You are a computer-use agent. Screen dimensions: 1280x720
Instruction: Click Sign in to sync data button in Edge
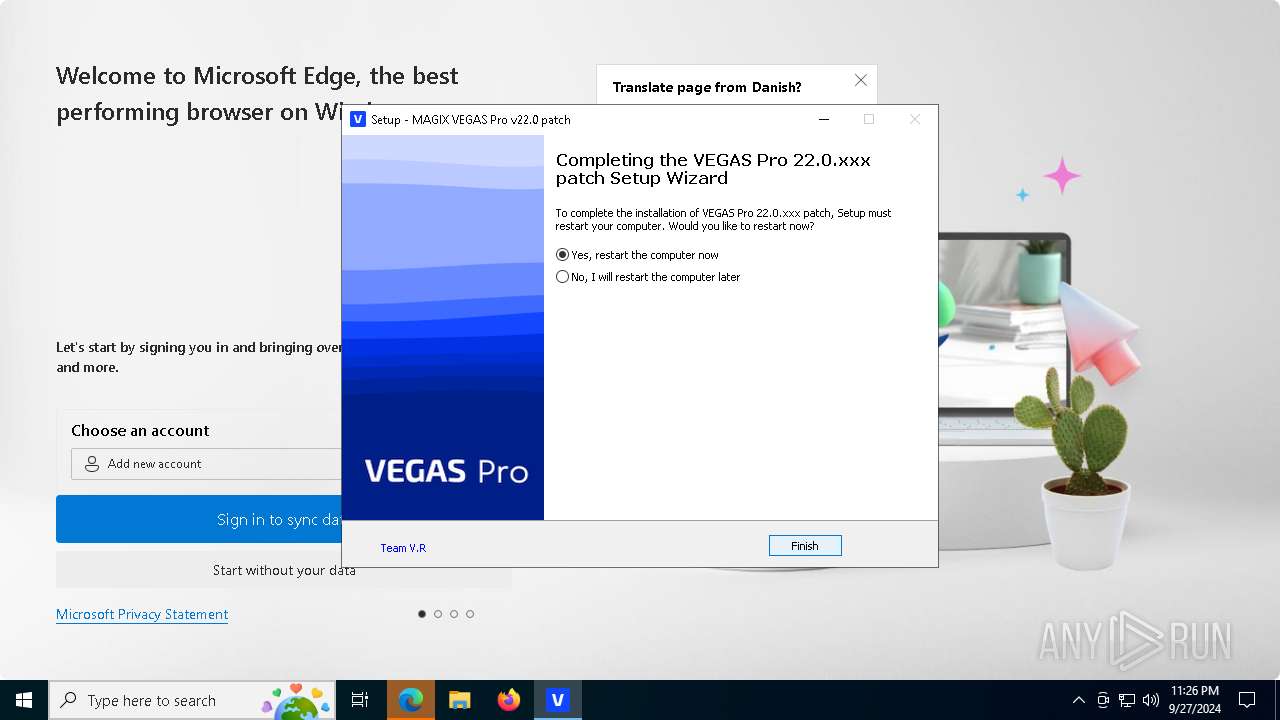pyautogui.click(x=199, y=519)
